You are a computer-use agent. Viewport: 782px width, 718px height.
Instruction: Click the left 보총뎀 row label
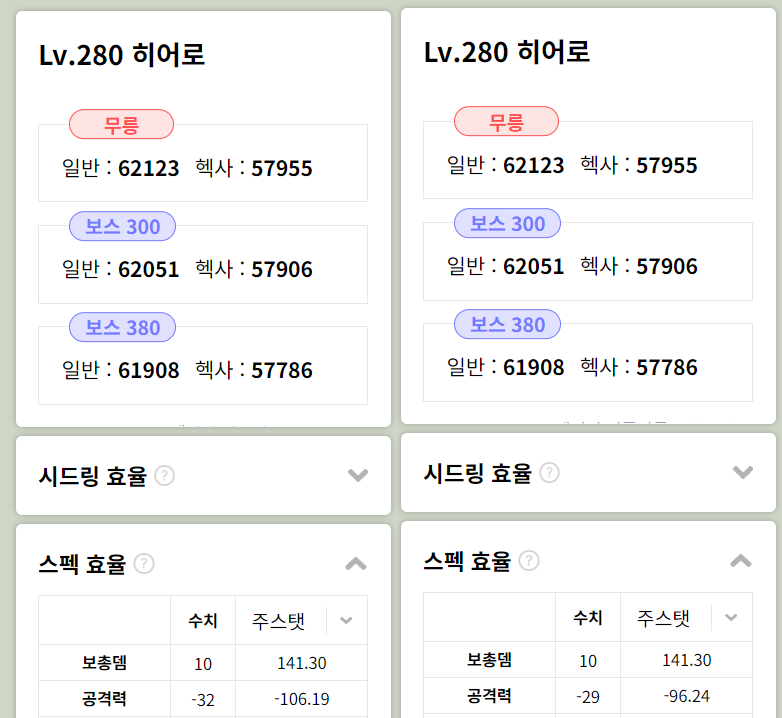pos(104,663)
